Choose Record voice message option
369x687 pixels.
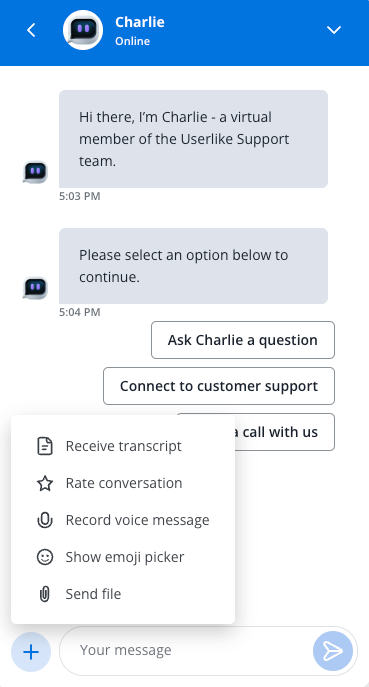[x=123, y=520]
